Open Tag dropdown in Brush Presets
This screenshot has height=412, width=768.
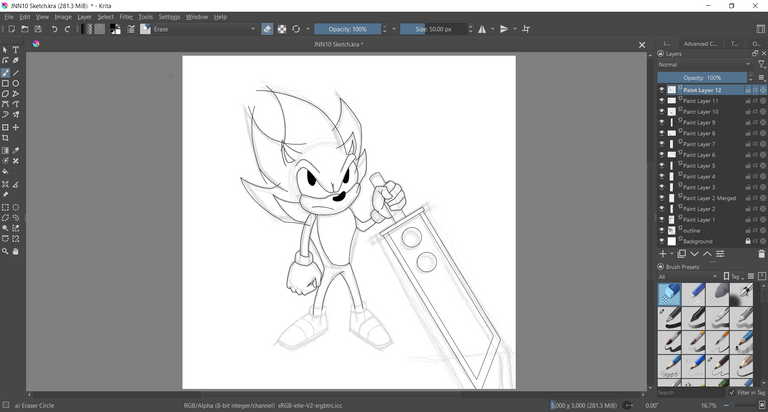tap(734, 276)
